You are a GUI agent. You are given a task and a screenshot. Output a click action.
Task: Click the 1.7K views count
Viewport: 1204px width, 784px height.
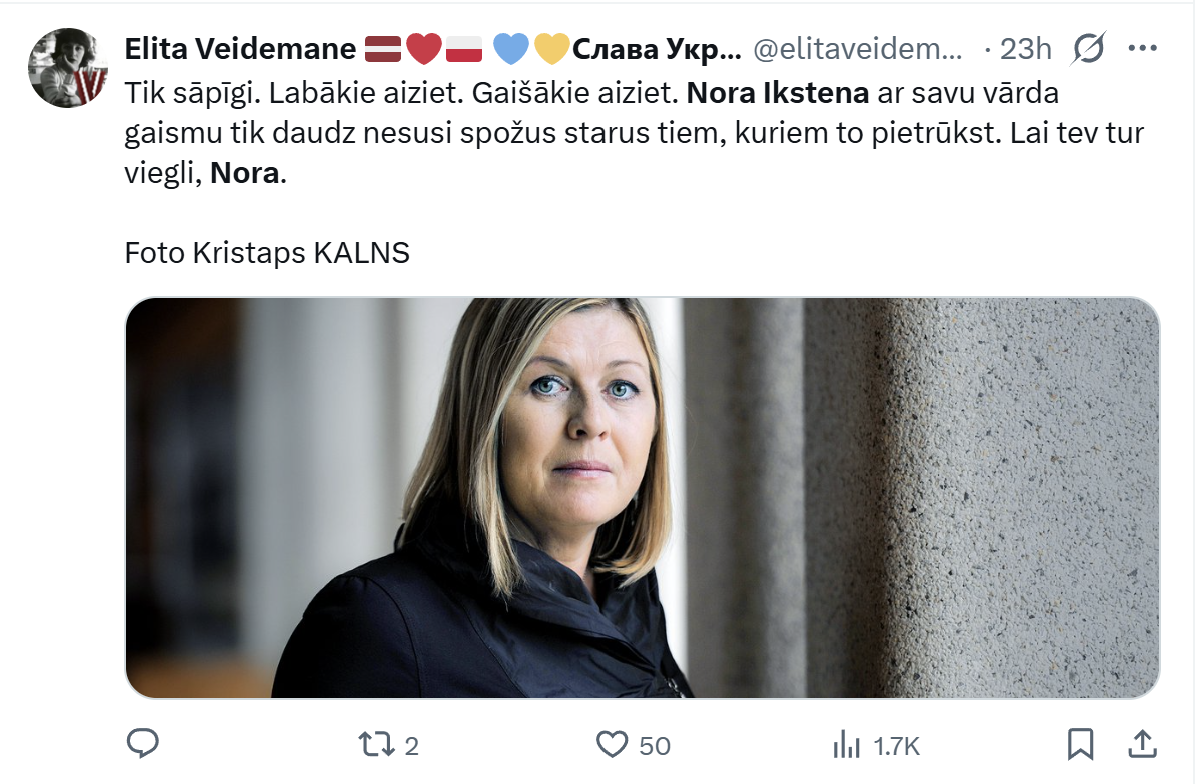tap(896, 745)
